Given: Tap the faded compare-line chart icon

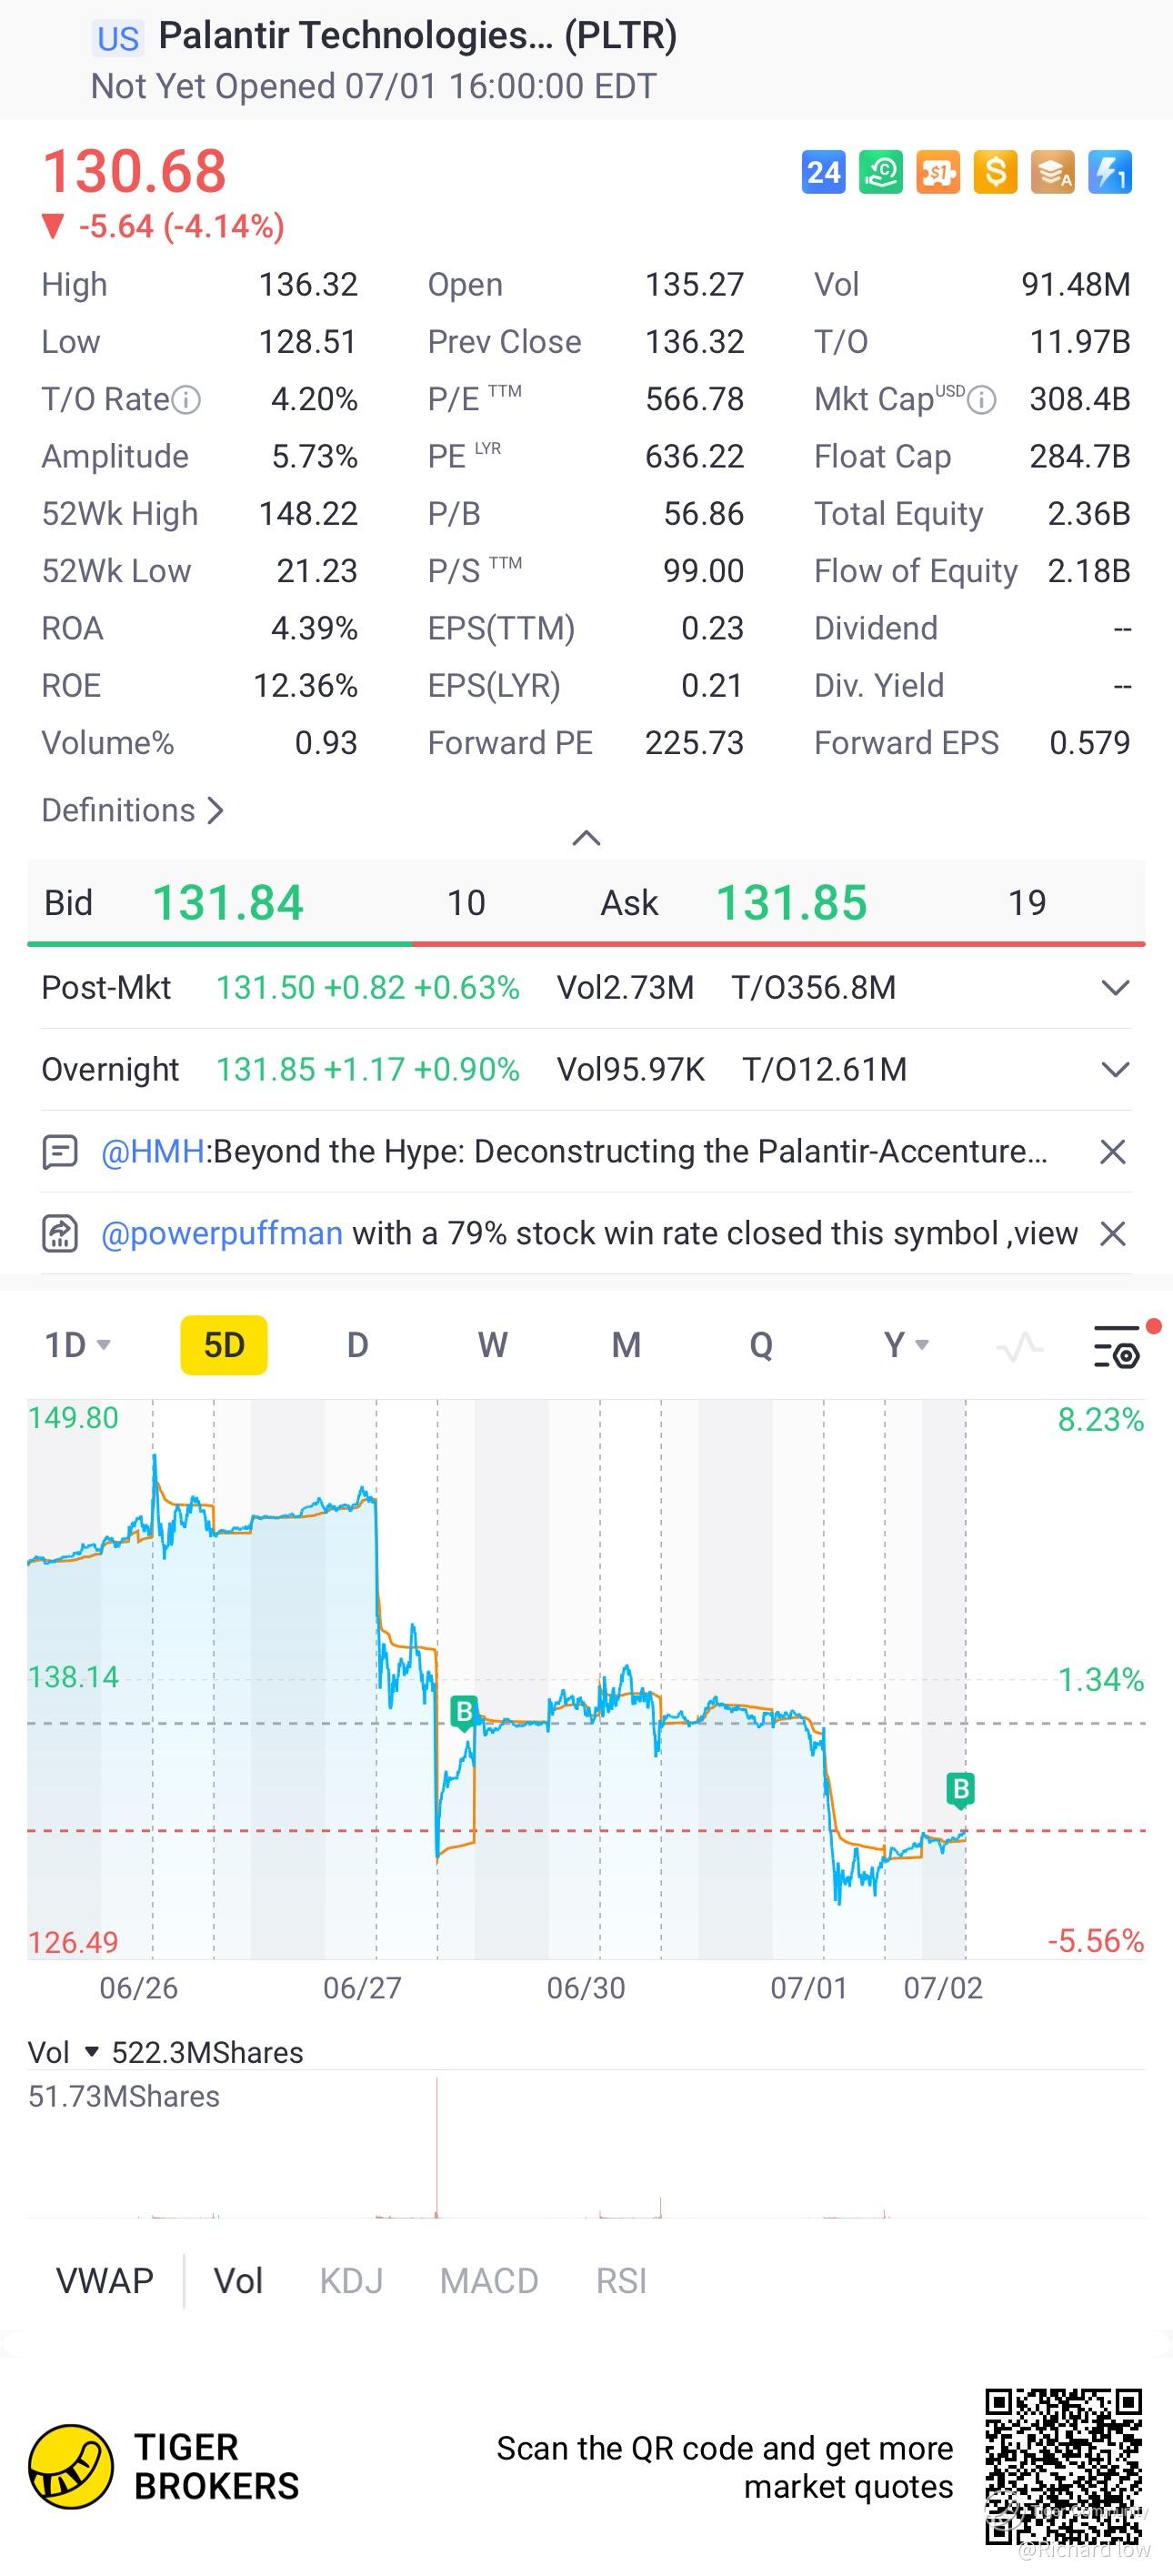Looking at the screenshot, I should coord(1020,1347).
